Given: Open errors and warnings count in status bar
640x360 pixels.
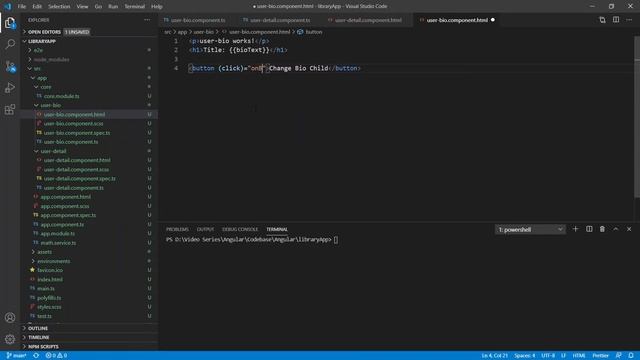Looking at the screenshot, I should point(56,356).
